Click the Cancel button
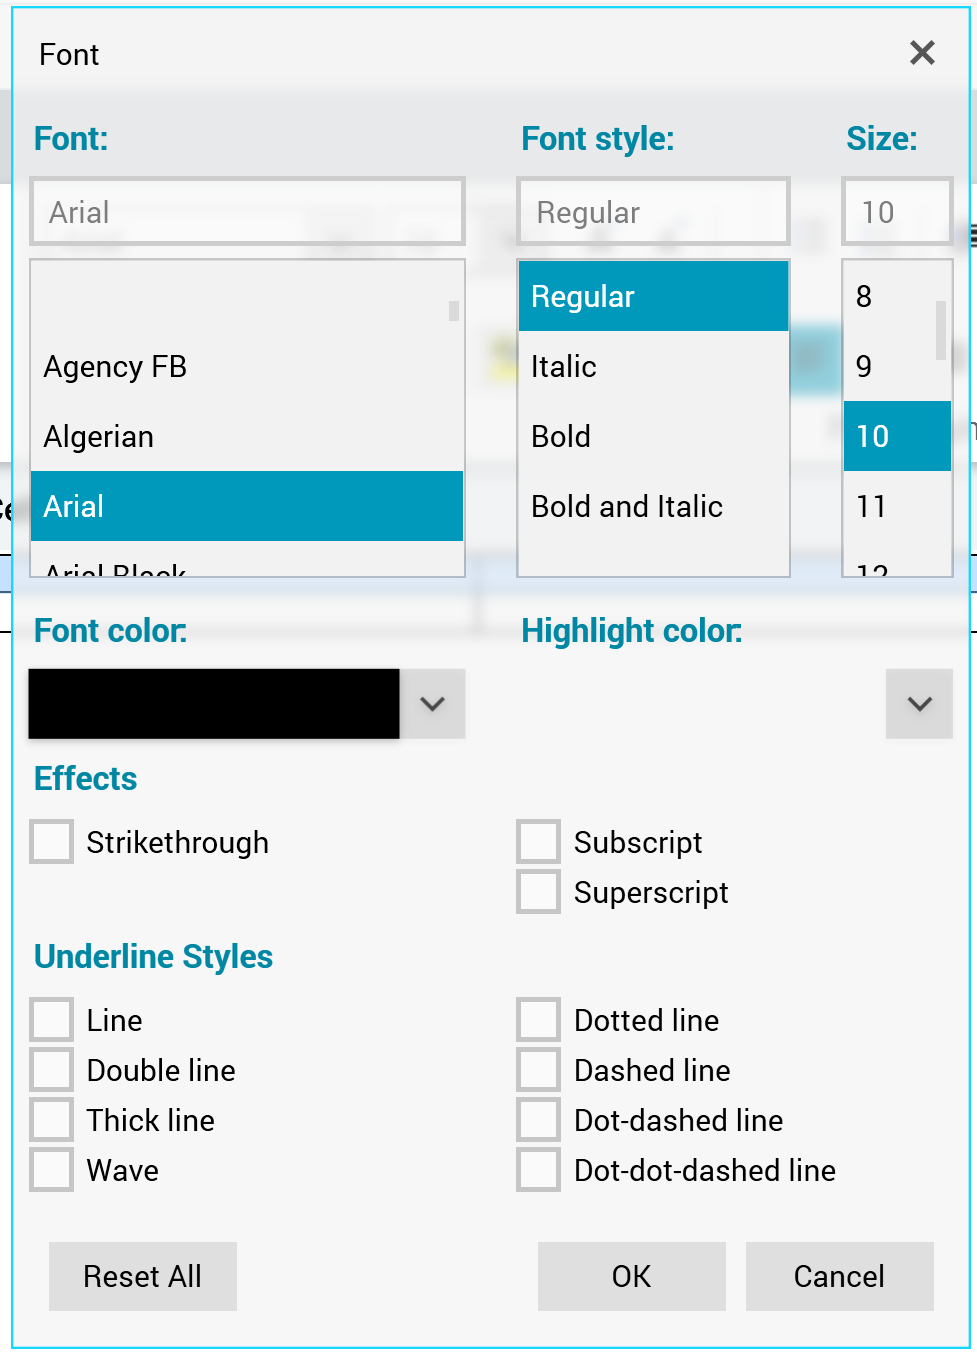 pyautogui.click(x=839, y=1276)
